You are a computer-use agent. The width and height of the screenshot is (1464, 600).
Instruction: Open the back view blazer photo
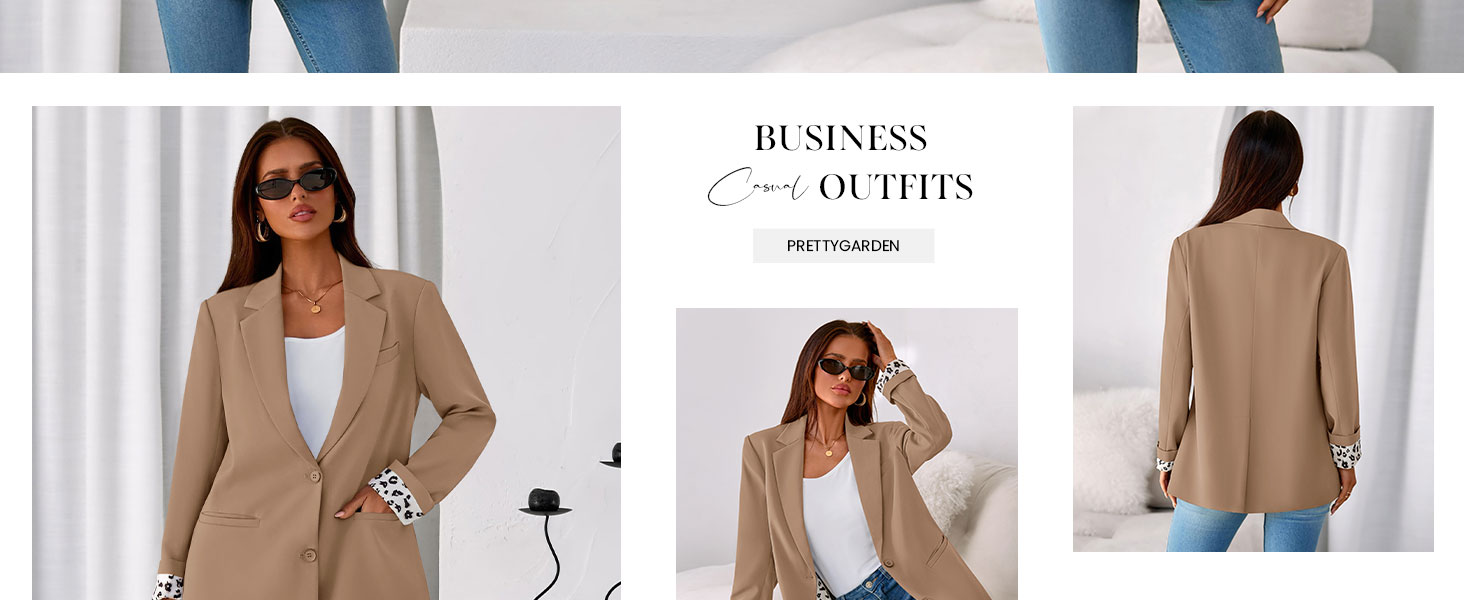1253,329
